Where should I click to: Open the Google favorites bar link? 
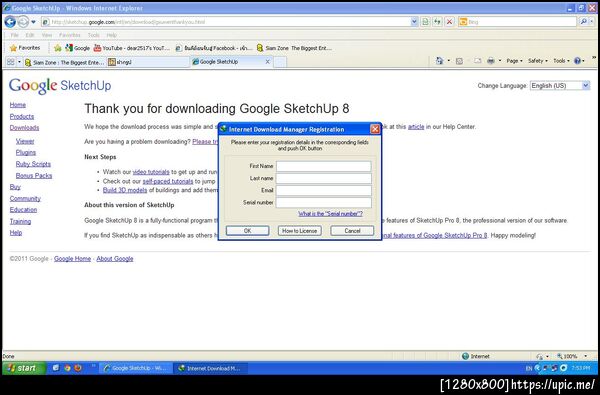(x=78, y=48)
